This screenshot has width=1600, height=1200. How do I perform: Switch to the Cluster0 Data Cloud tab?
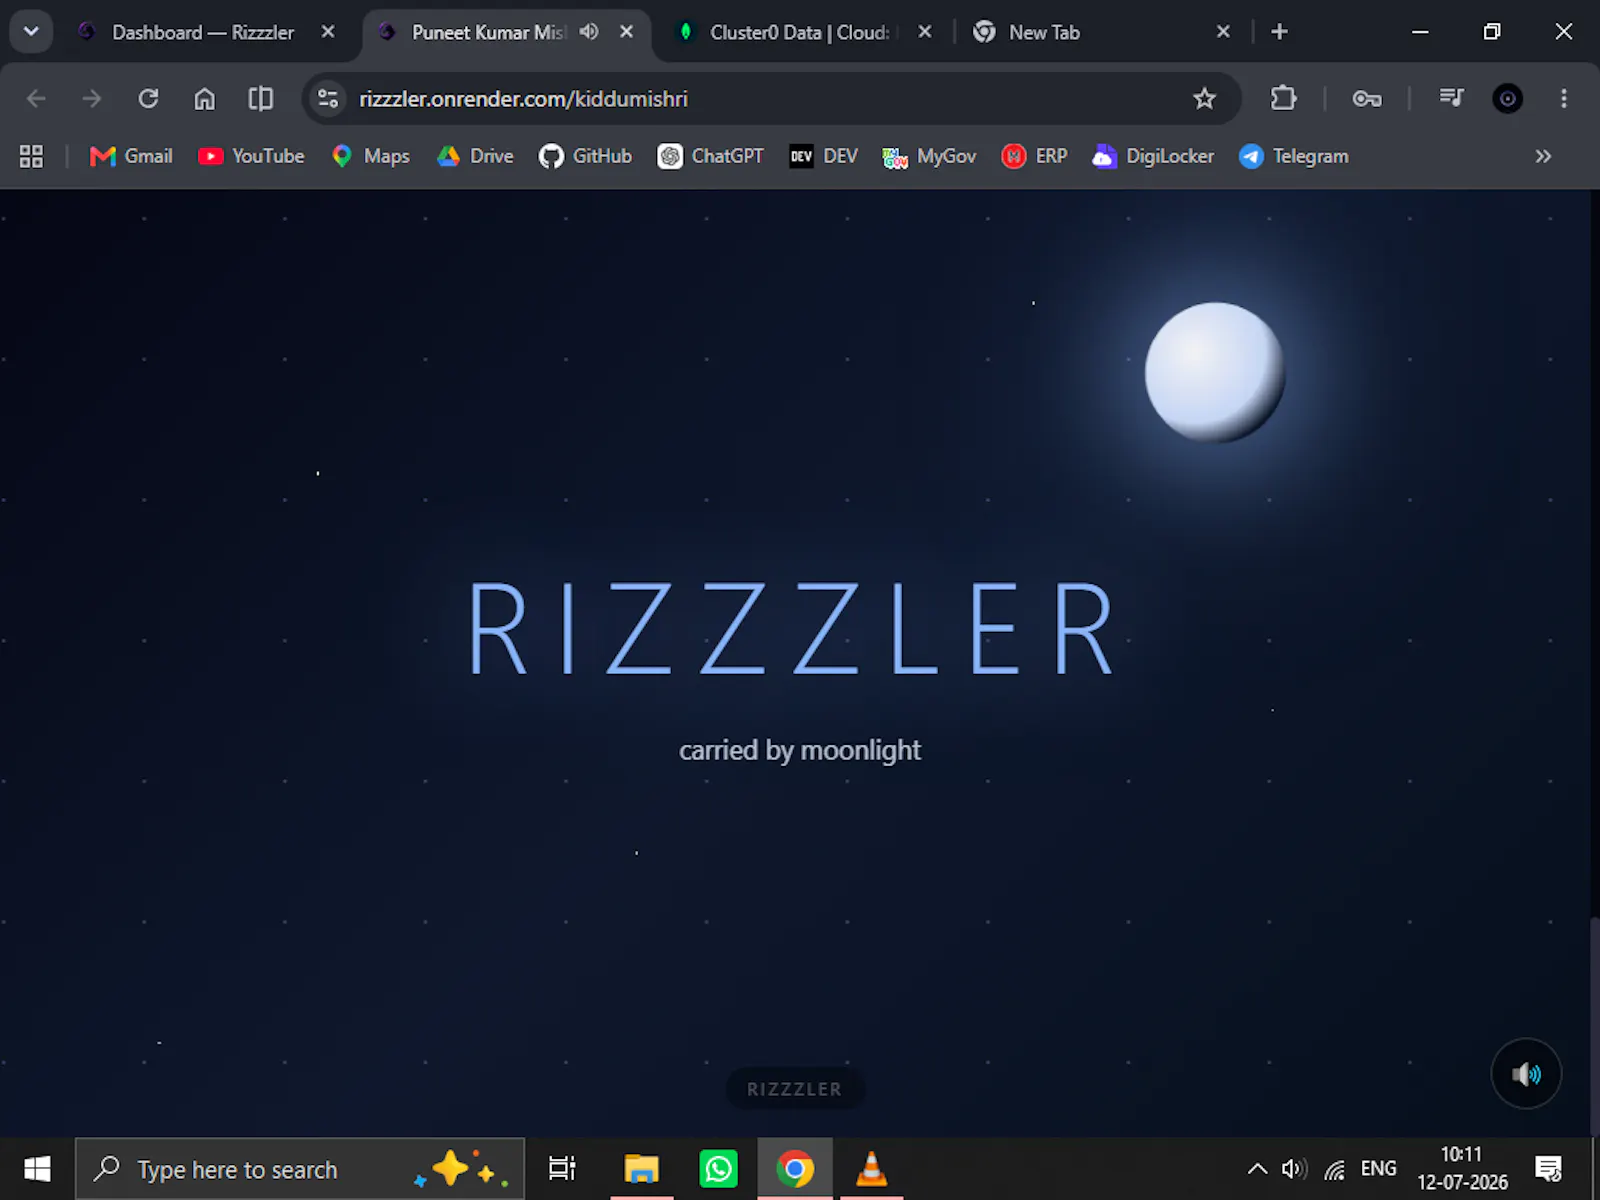click(798, 32)
